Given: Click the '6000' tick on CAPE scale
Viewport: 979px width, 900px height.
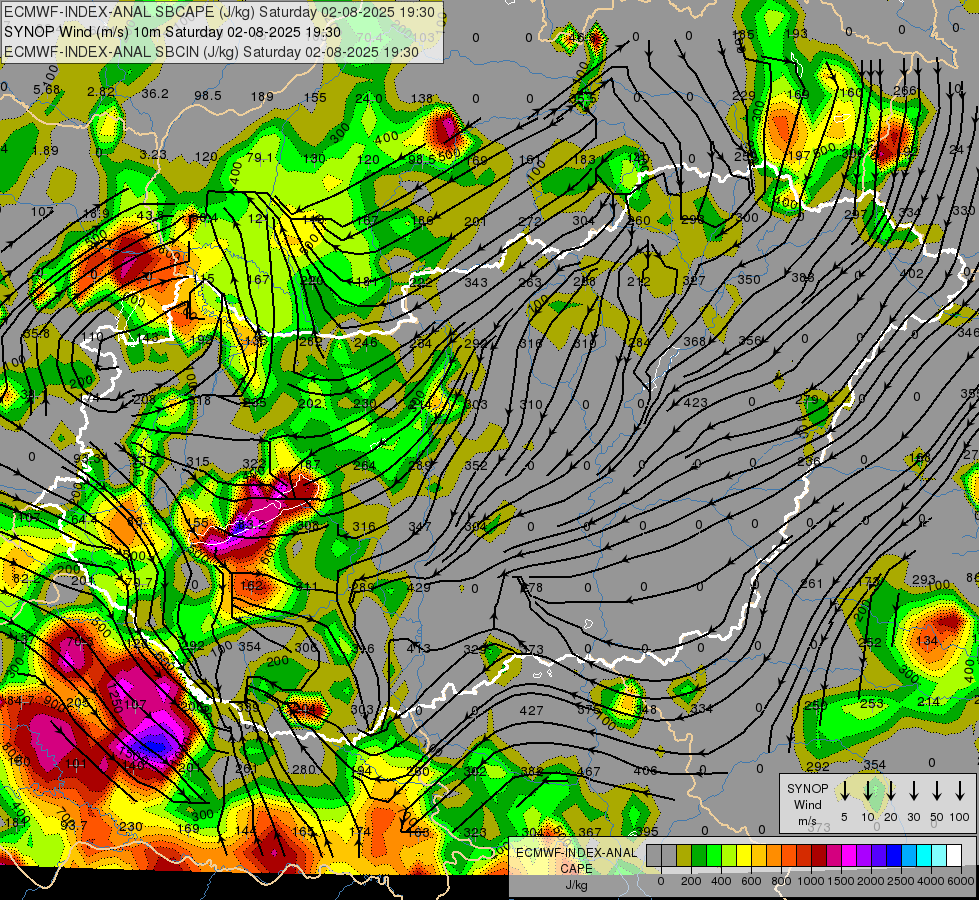Looking at the screenshot, I should (x=960, y=881).
